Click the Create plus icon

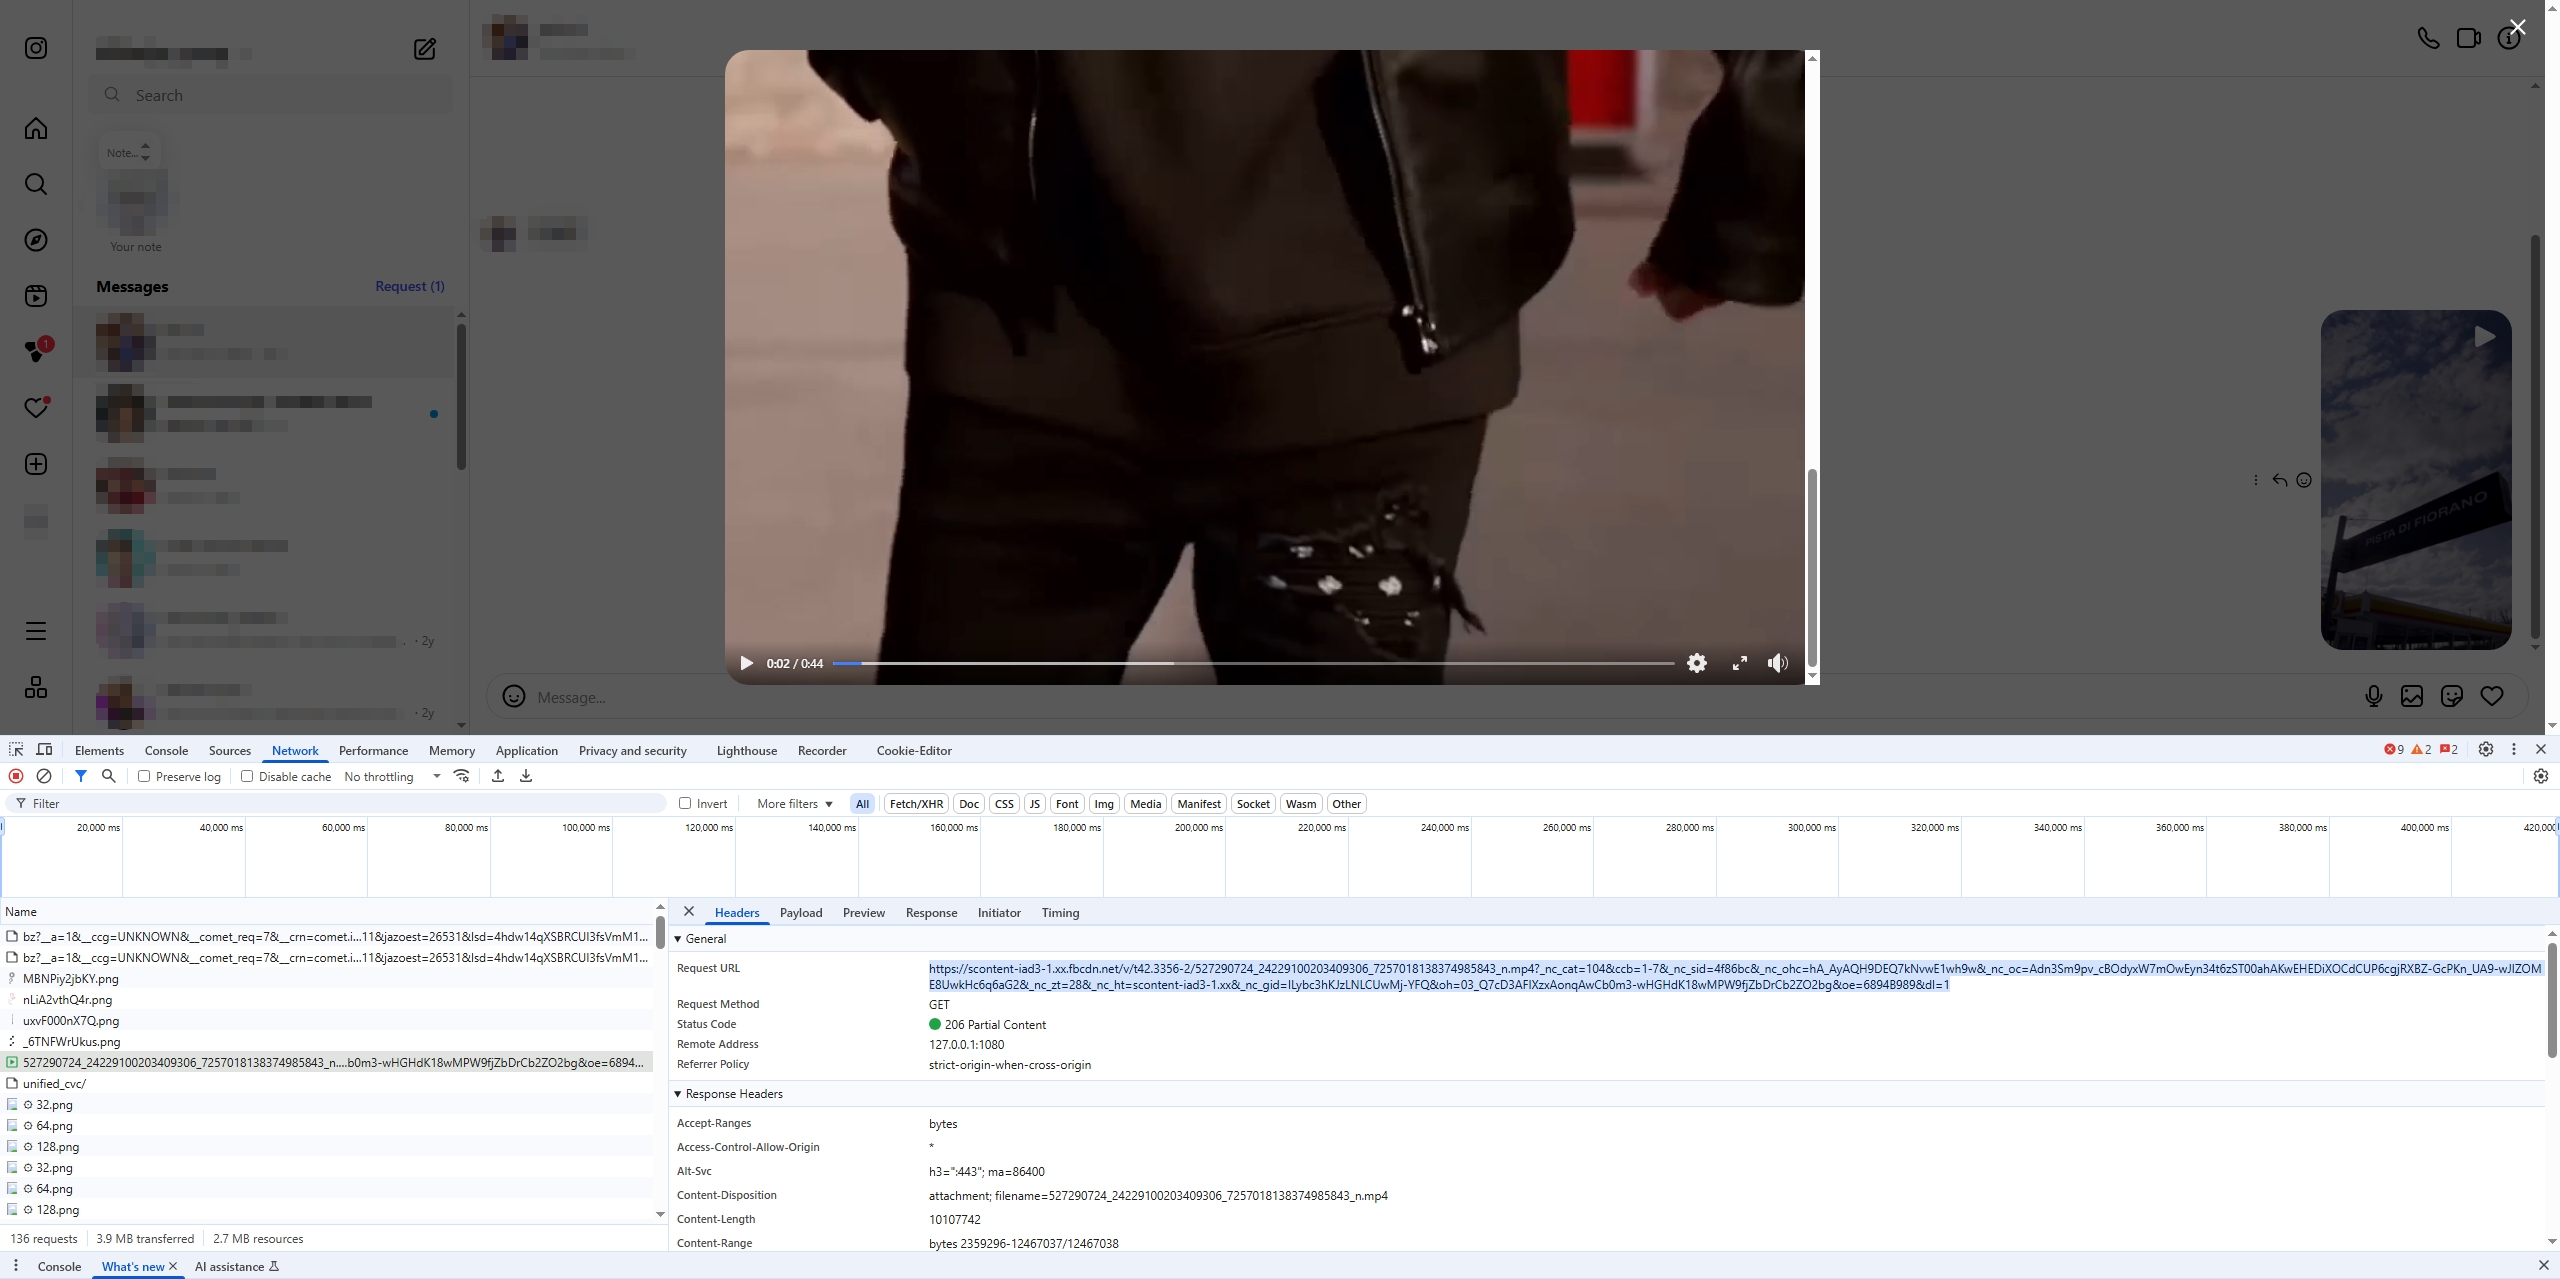click(36, 464)
